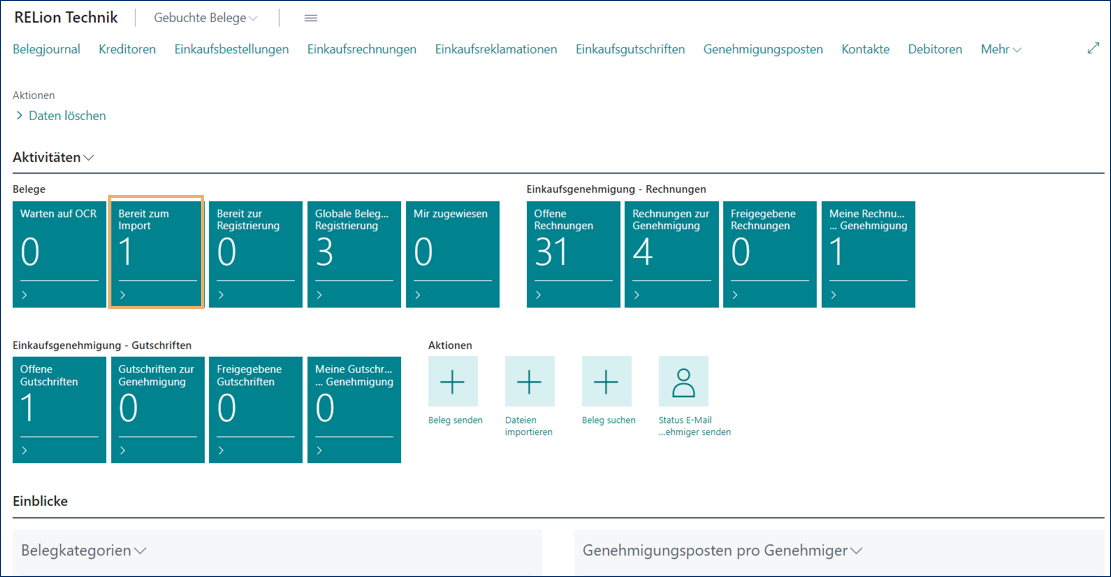
Task: Collapse the Aktivitäten section
Action: click(x=88, y=157)
